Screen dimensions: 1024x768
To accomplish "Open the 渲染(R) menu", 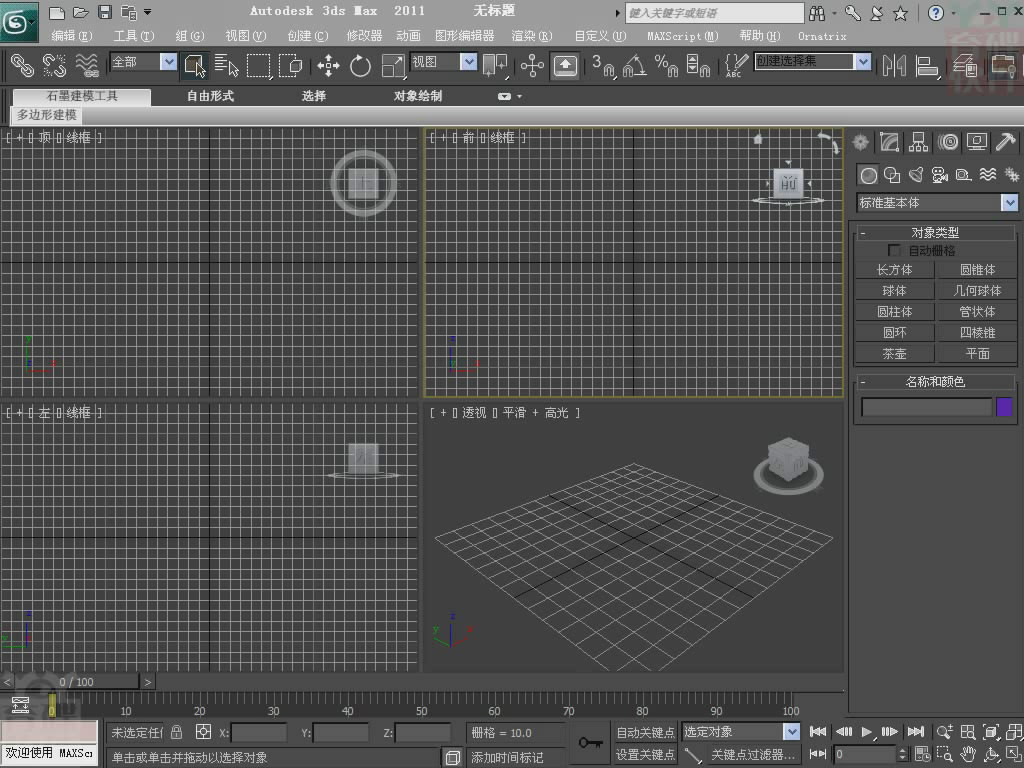I will coord(532,36).
